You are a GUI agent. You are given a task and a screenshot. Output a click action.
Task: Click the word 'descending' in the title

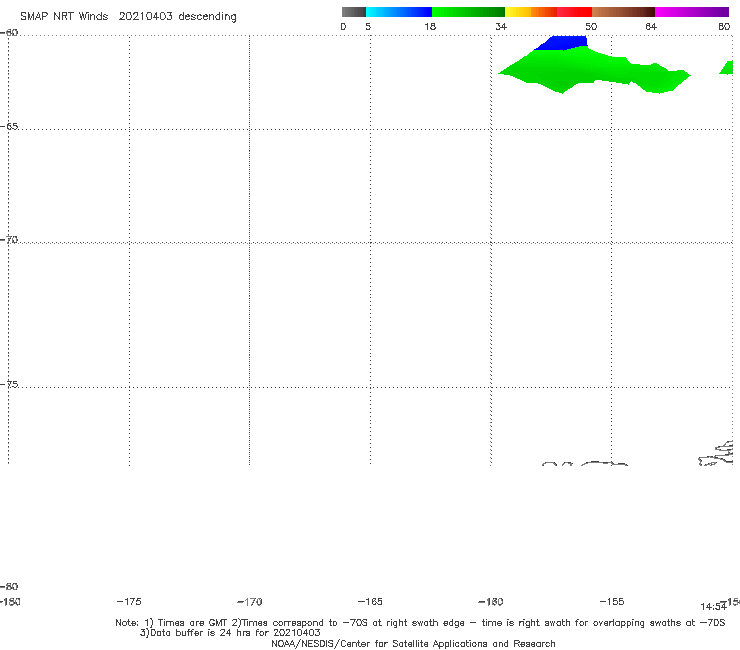(x=207, y=17)
